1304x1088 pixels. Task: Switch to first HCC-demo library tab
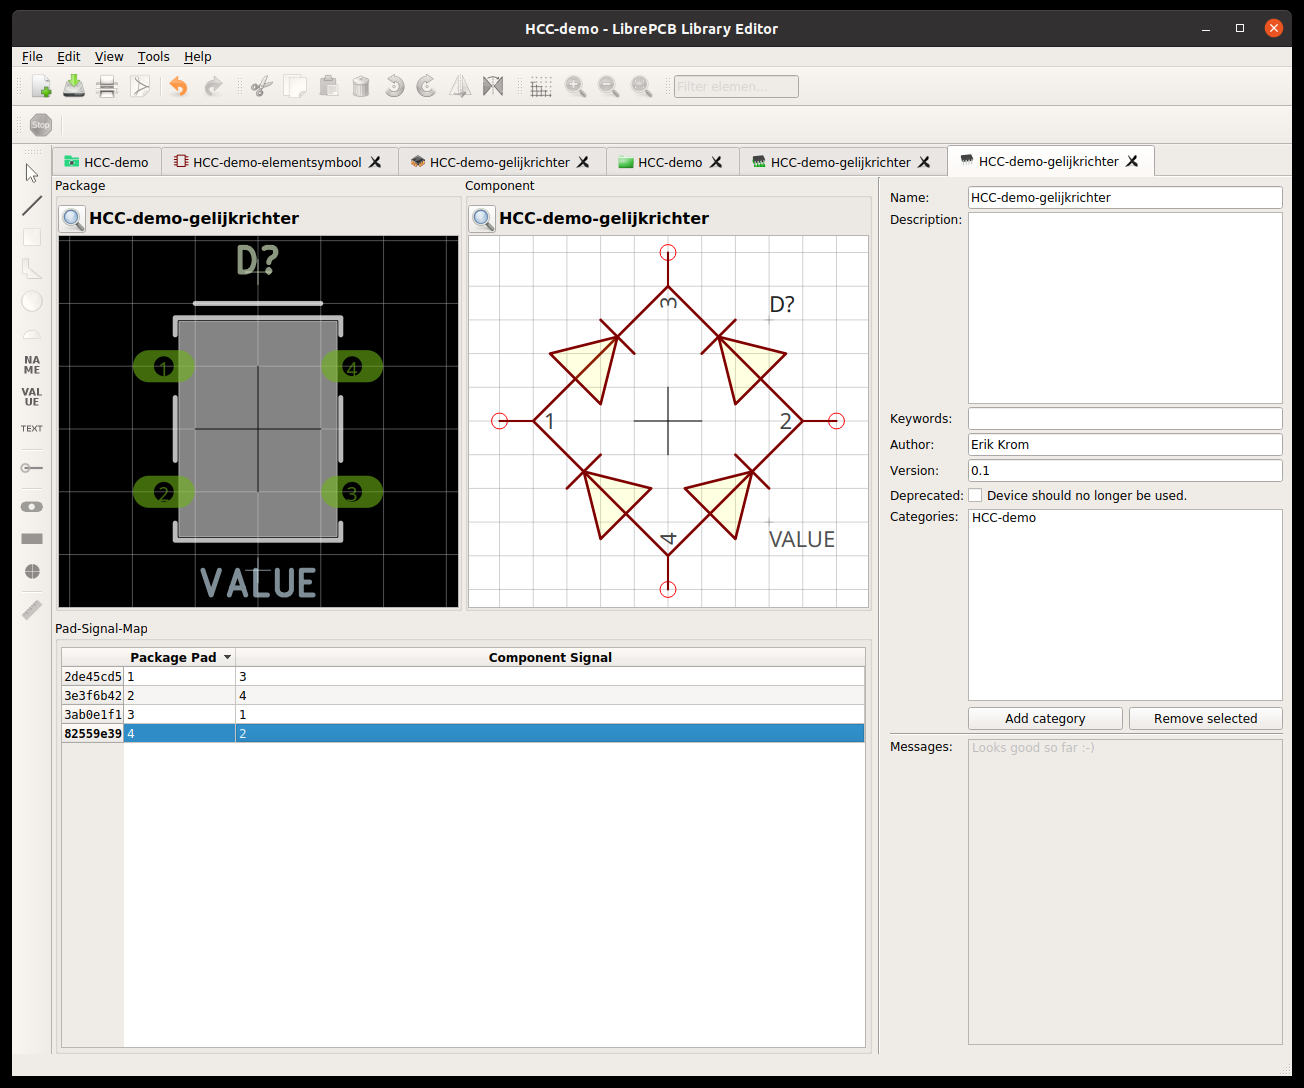pos(106,162)
